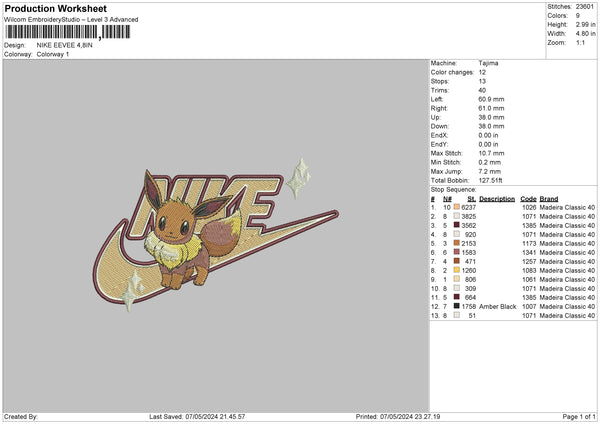
Task: Click the orange swatch for code 1173
Action: tap(457, 243)
